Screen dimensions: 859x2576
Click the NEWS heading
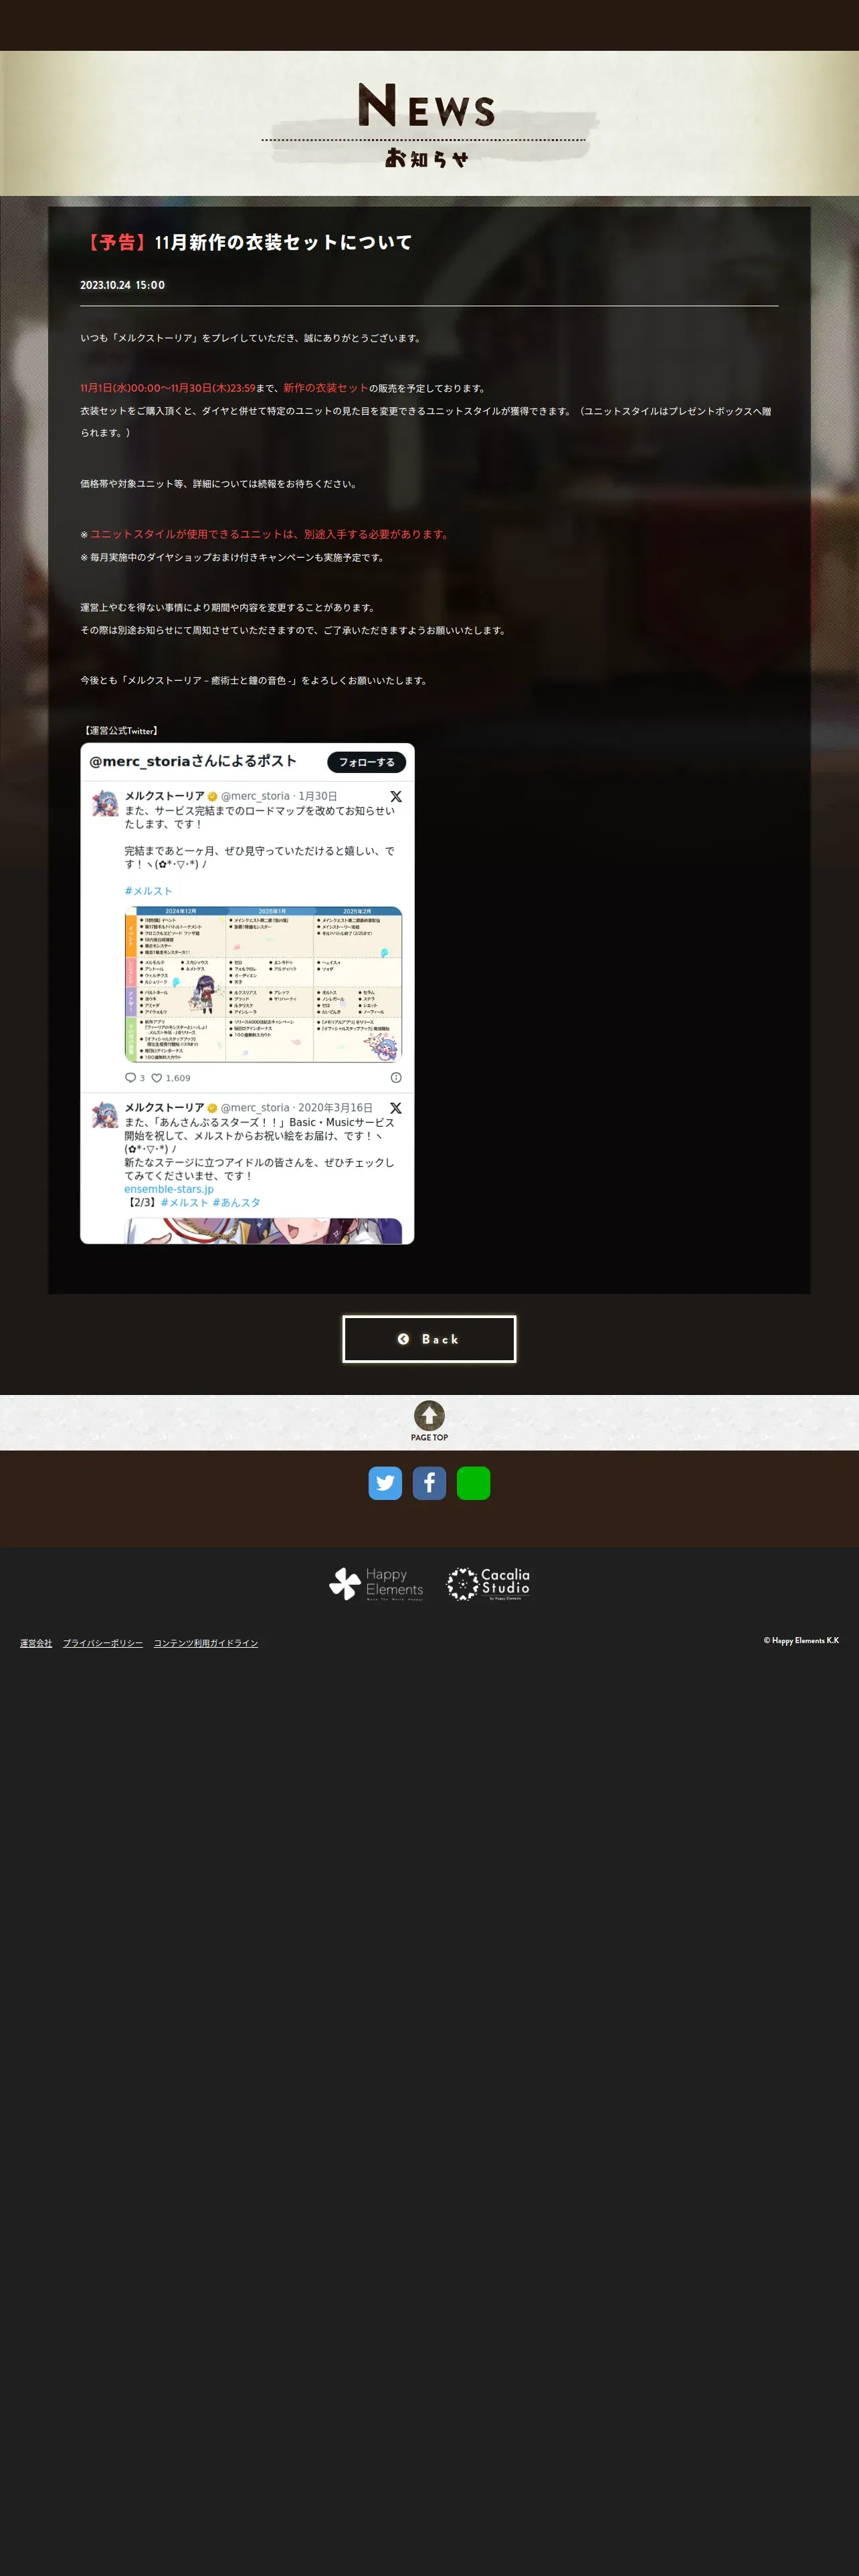(427, 106)
